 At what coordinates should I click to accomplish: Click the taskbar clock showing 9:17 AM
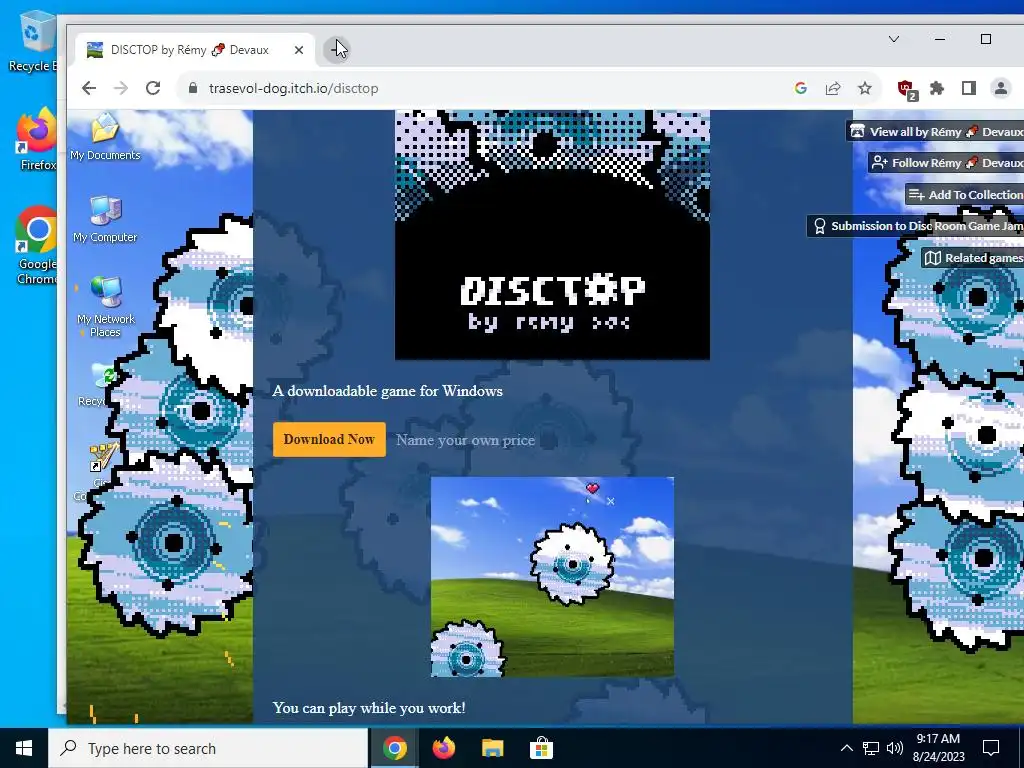tap(938, 748)
